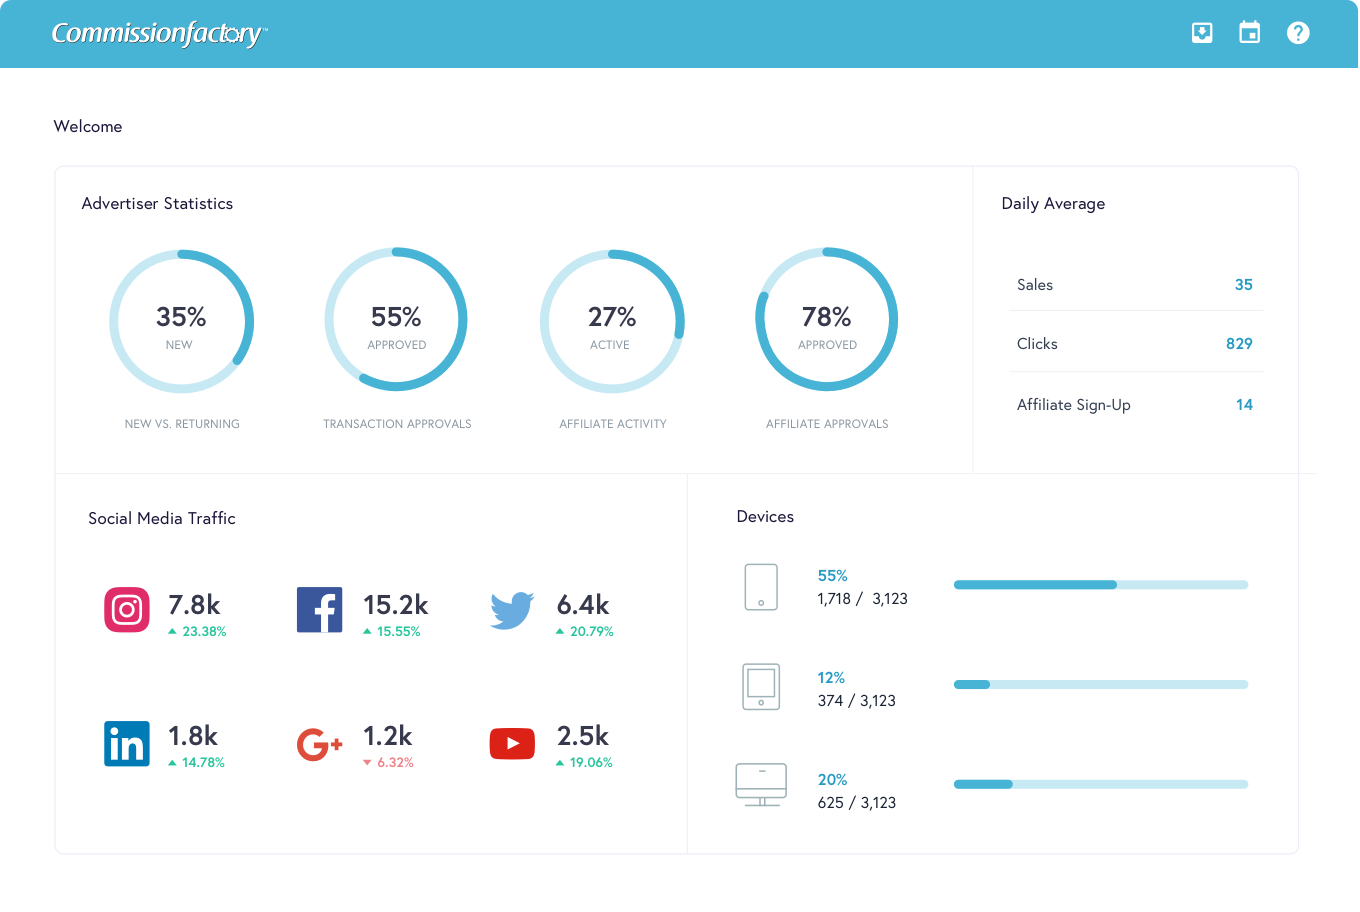Viewport: 1360px width, 912px height.
Task: Click the download inbox icon in header
Action: (1202, 33)
